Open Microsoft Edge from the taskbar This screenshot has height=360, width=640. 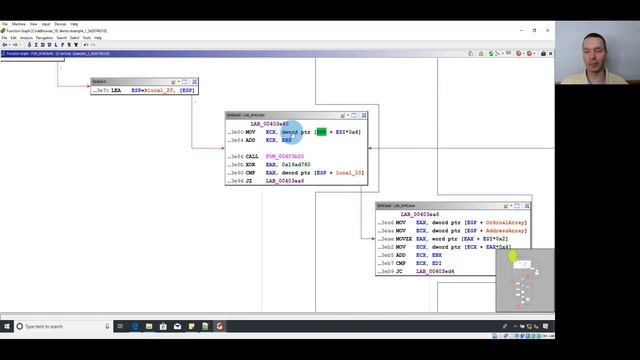pyautogui.click(x=135, y=326)
